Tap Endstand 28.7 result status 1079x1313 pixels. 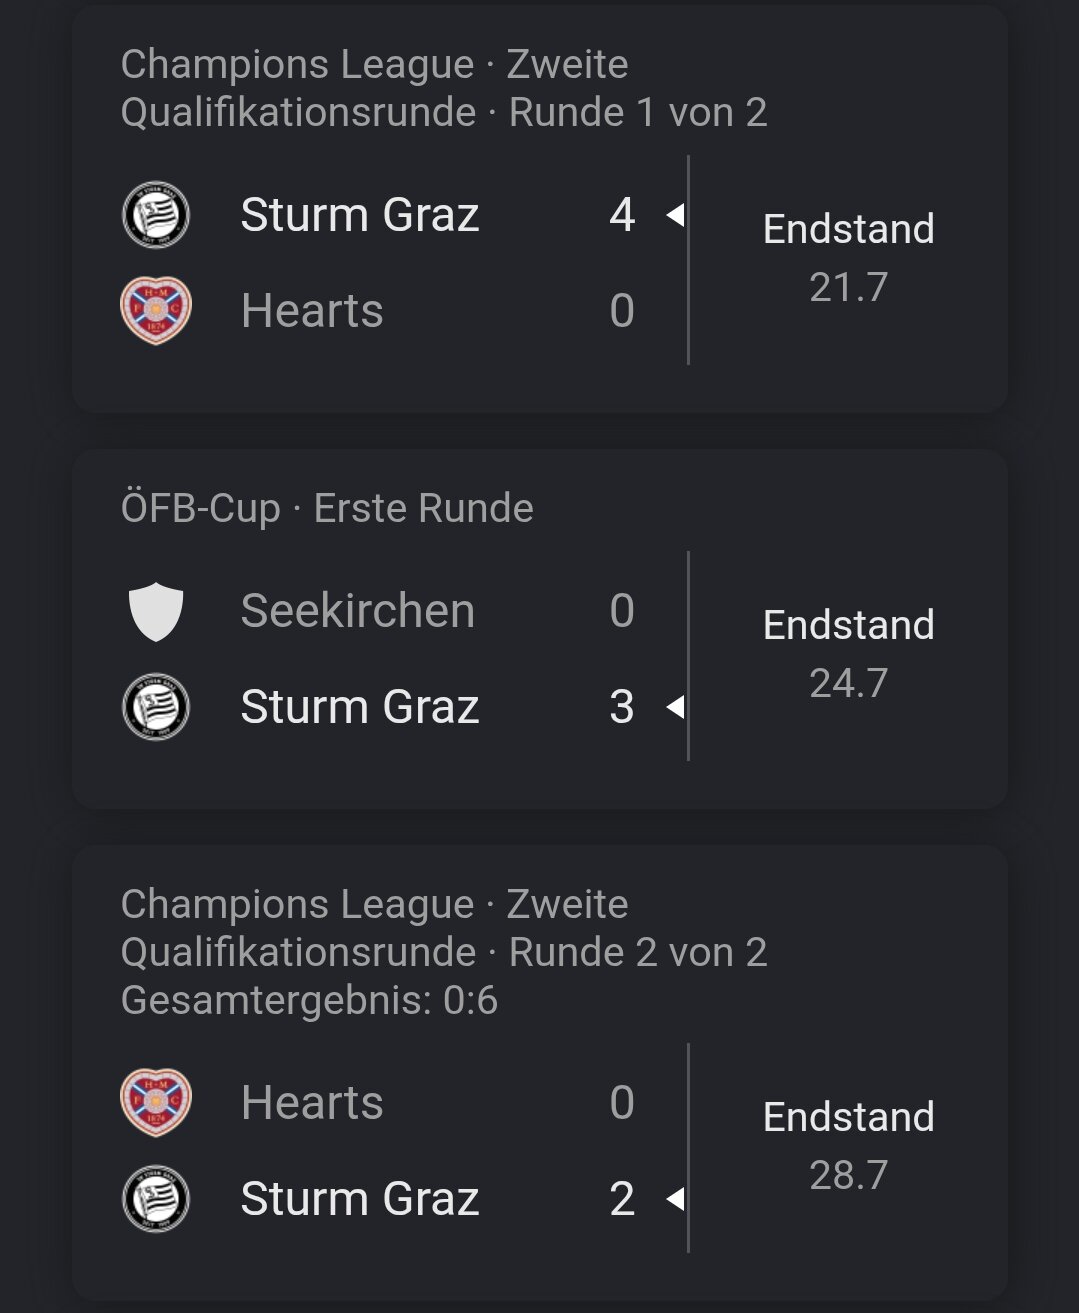pyautogui.click(x=848, y=1146)
